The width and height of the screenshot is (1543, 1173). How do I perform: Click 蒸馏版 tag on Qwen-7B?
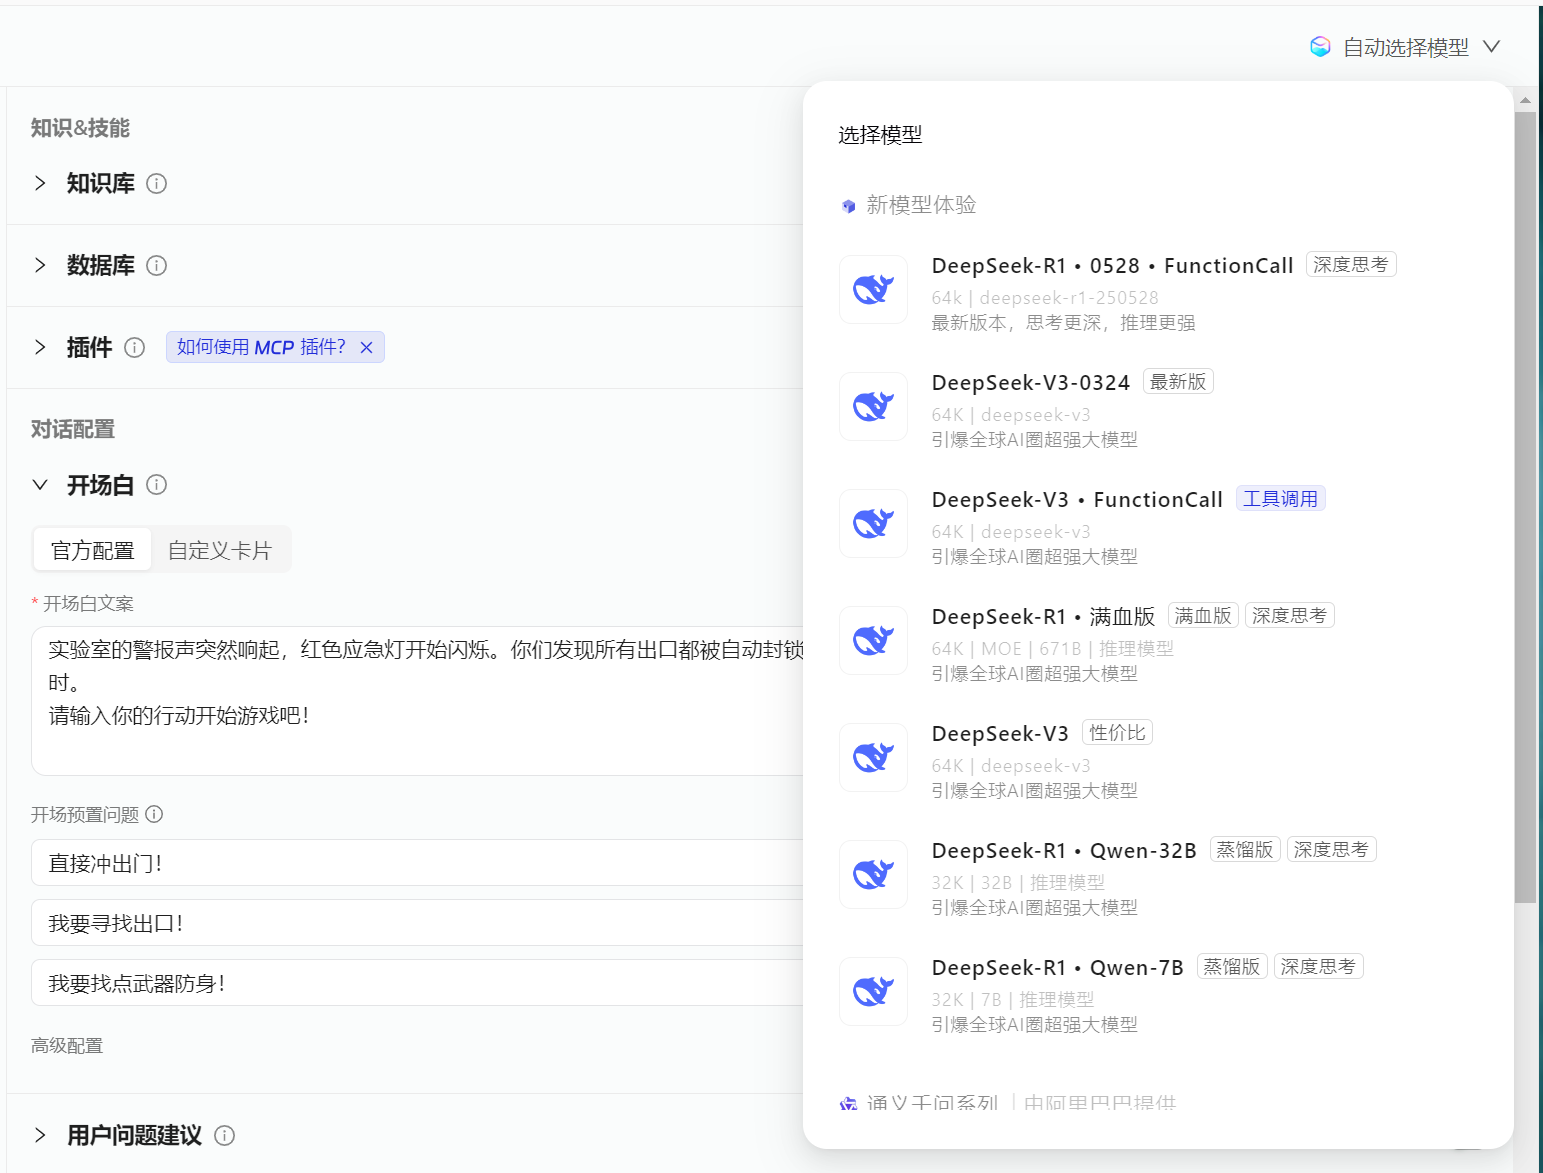click(1232, 967)
